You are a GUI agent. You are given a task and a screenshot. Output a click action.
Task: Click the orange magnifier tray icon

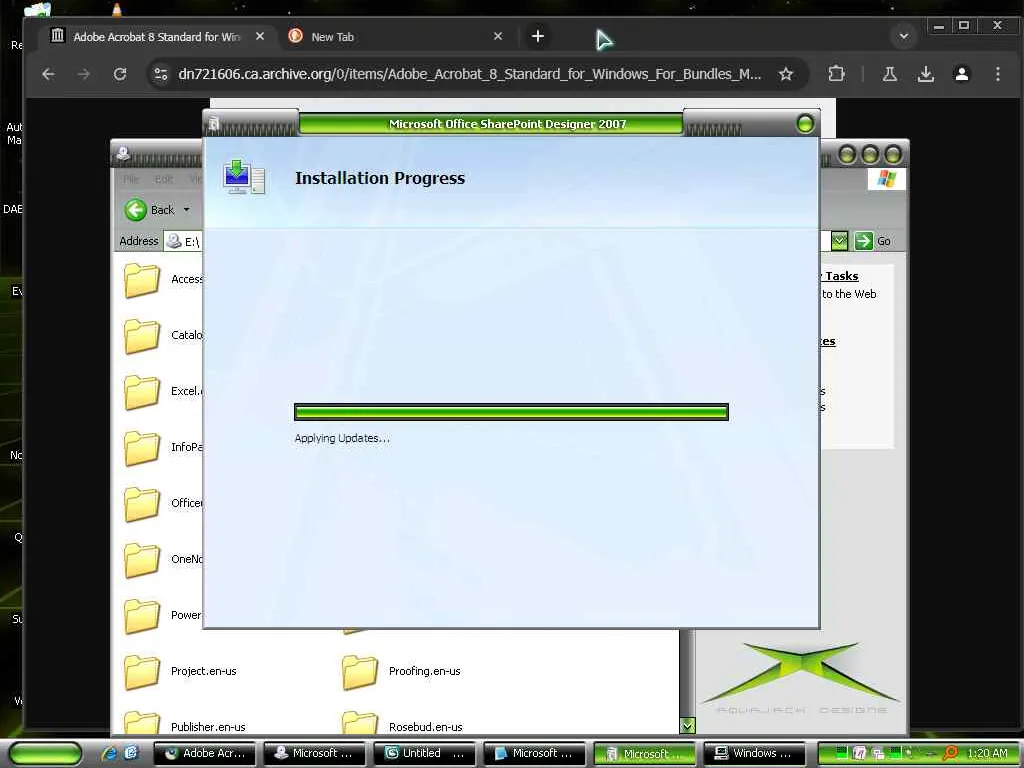[x=950, y=753]
